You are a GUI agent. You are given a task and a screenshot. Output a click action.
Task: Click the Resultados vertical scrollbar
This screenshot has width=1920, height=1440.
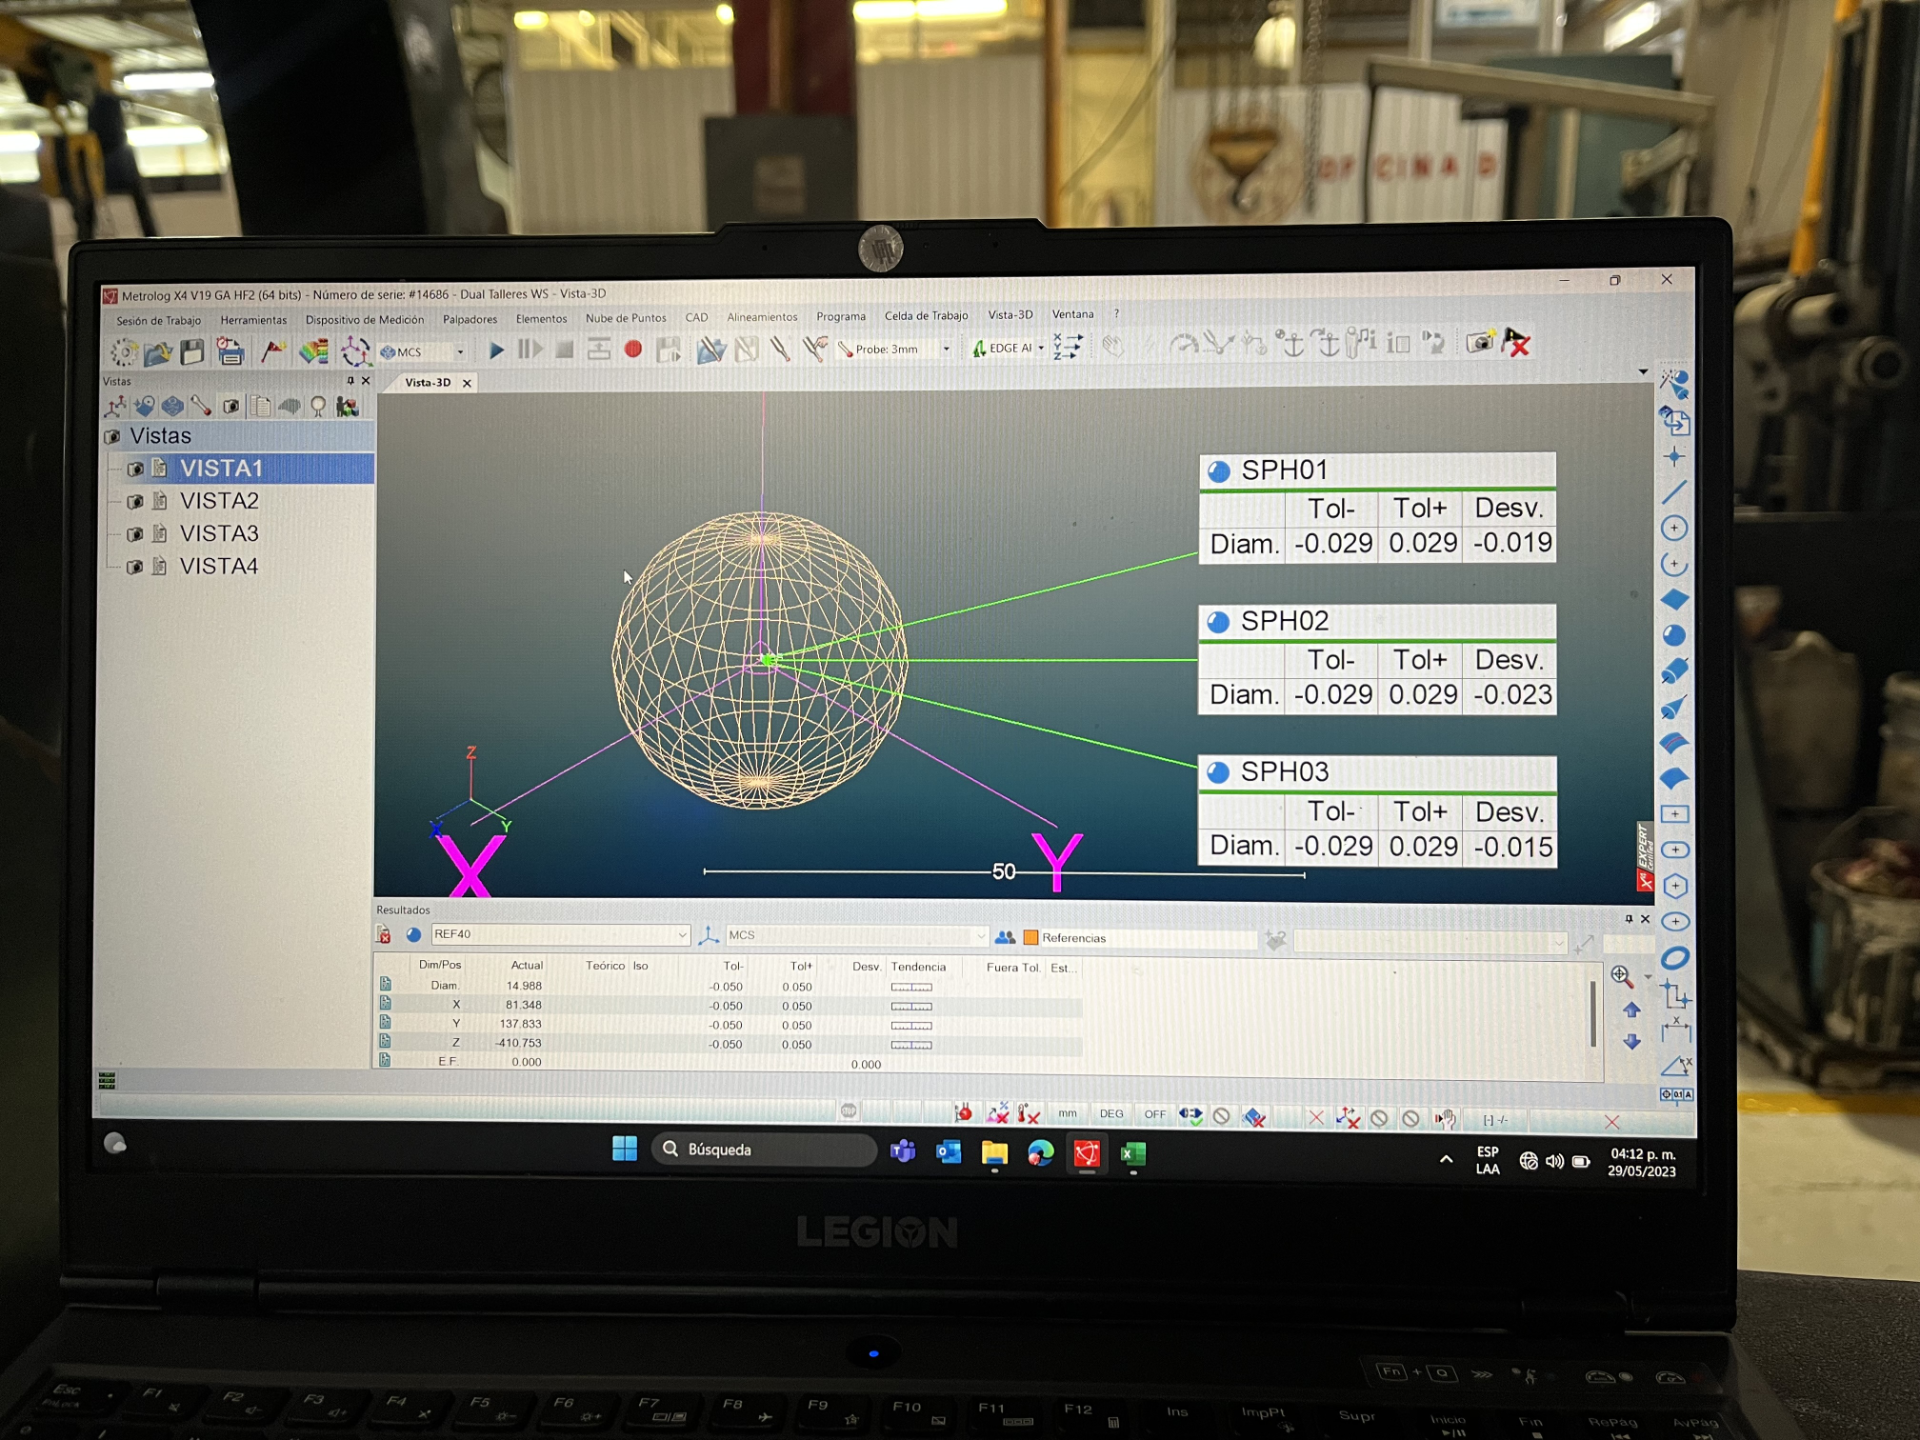click(x=1593, y=1014)
